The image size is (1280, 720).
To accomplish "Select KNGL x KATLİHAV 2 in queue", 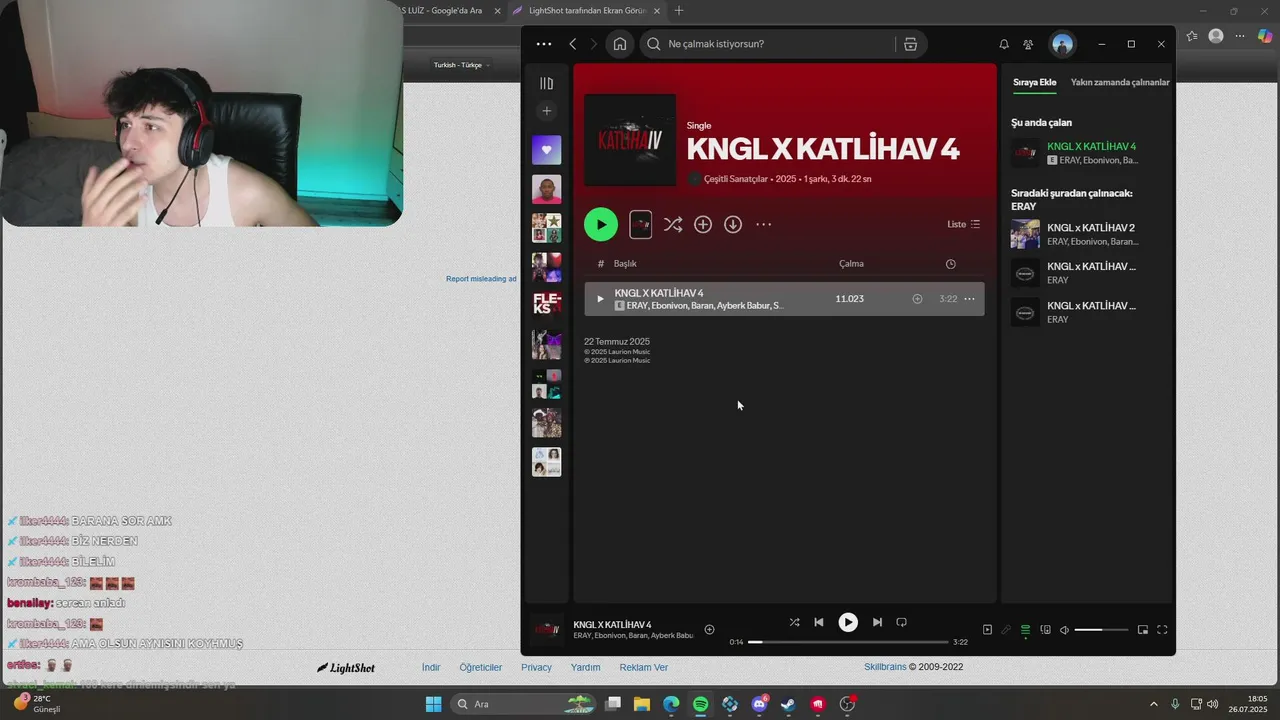I will point(1088,234).
